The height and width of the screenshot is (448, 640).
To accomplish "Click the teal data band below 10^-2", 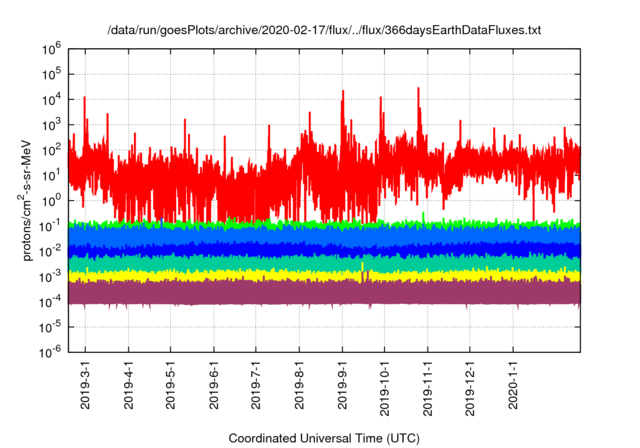I will tap(324, 263).
